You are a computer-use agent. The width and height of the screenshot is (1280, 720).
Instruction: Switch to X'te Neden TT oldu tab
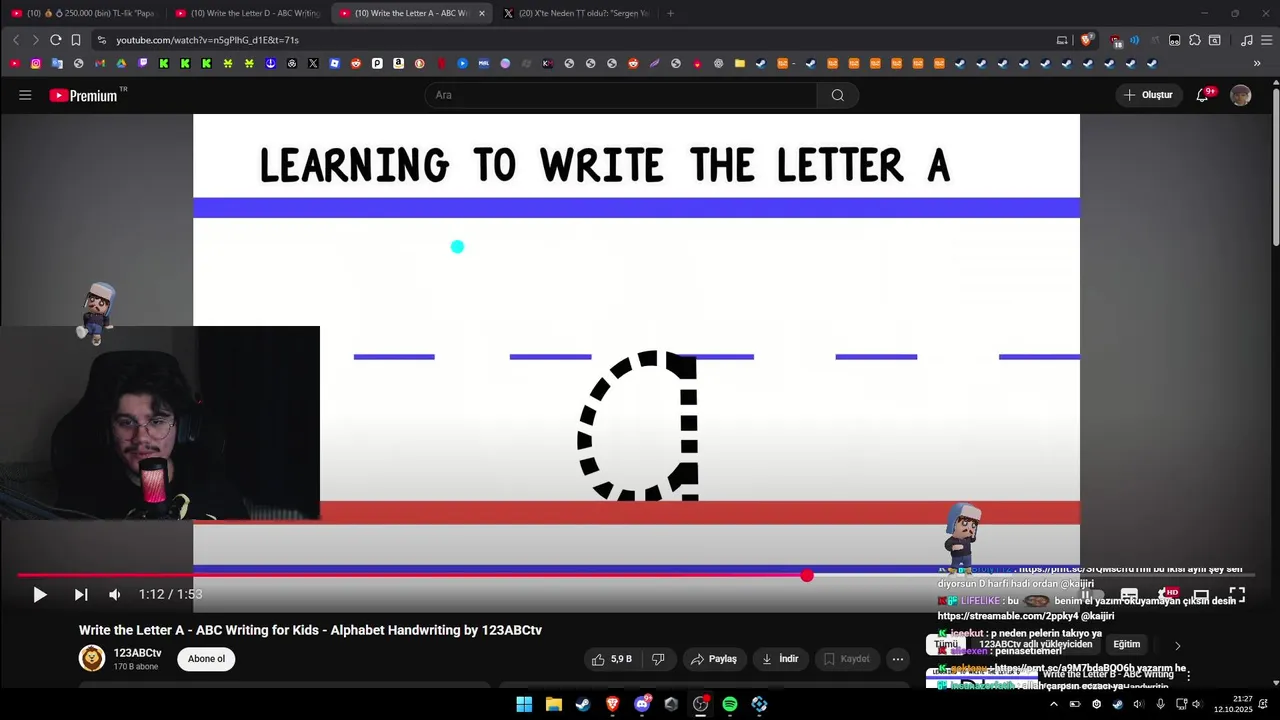click(x=577, y=13)
